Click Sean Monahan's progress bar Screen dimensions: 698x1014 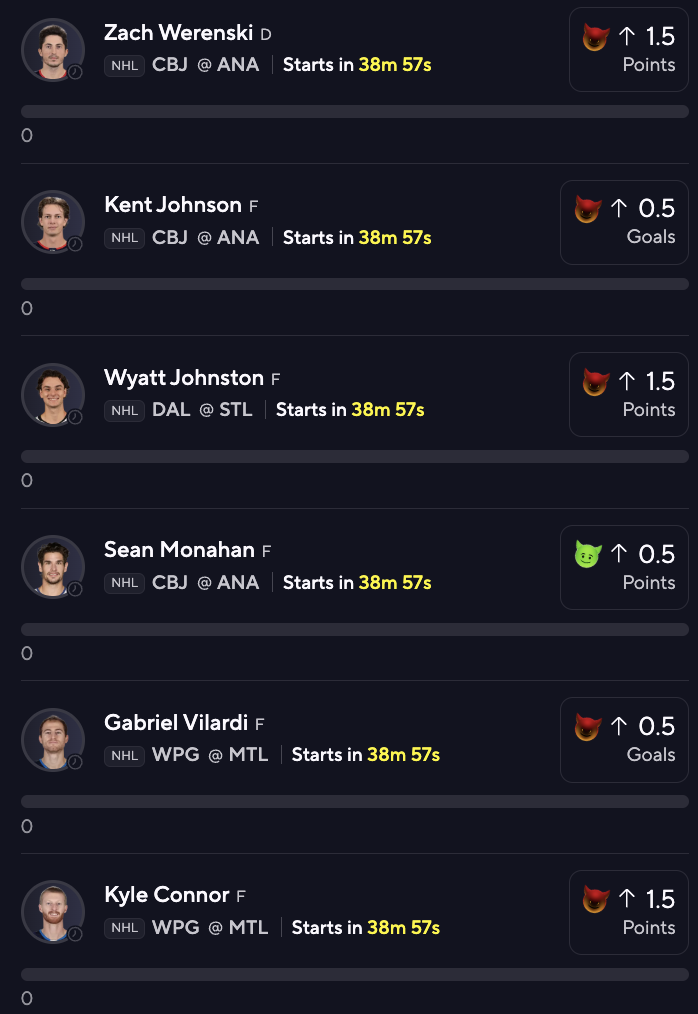[x=354, y=629]
